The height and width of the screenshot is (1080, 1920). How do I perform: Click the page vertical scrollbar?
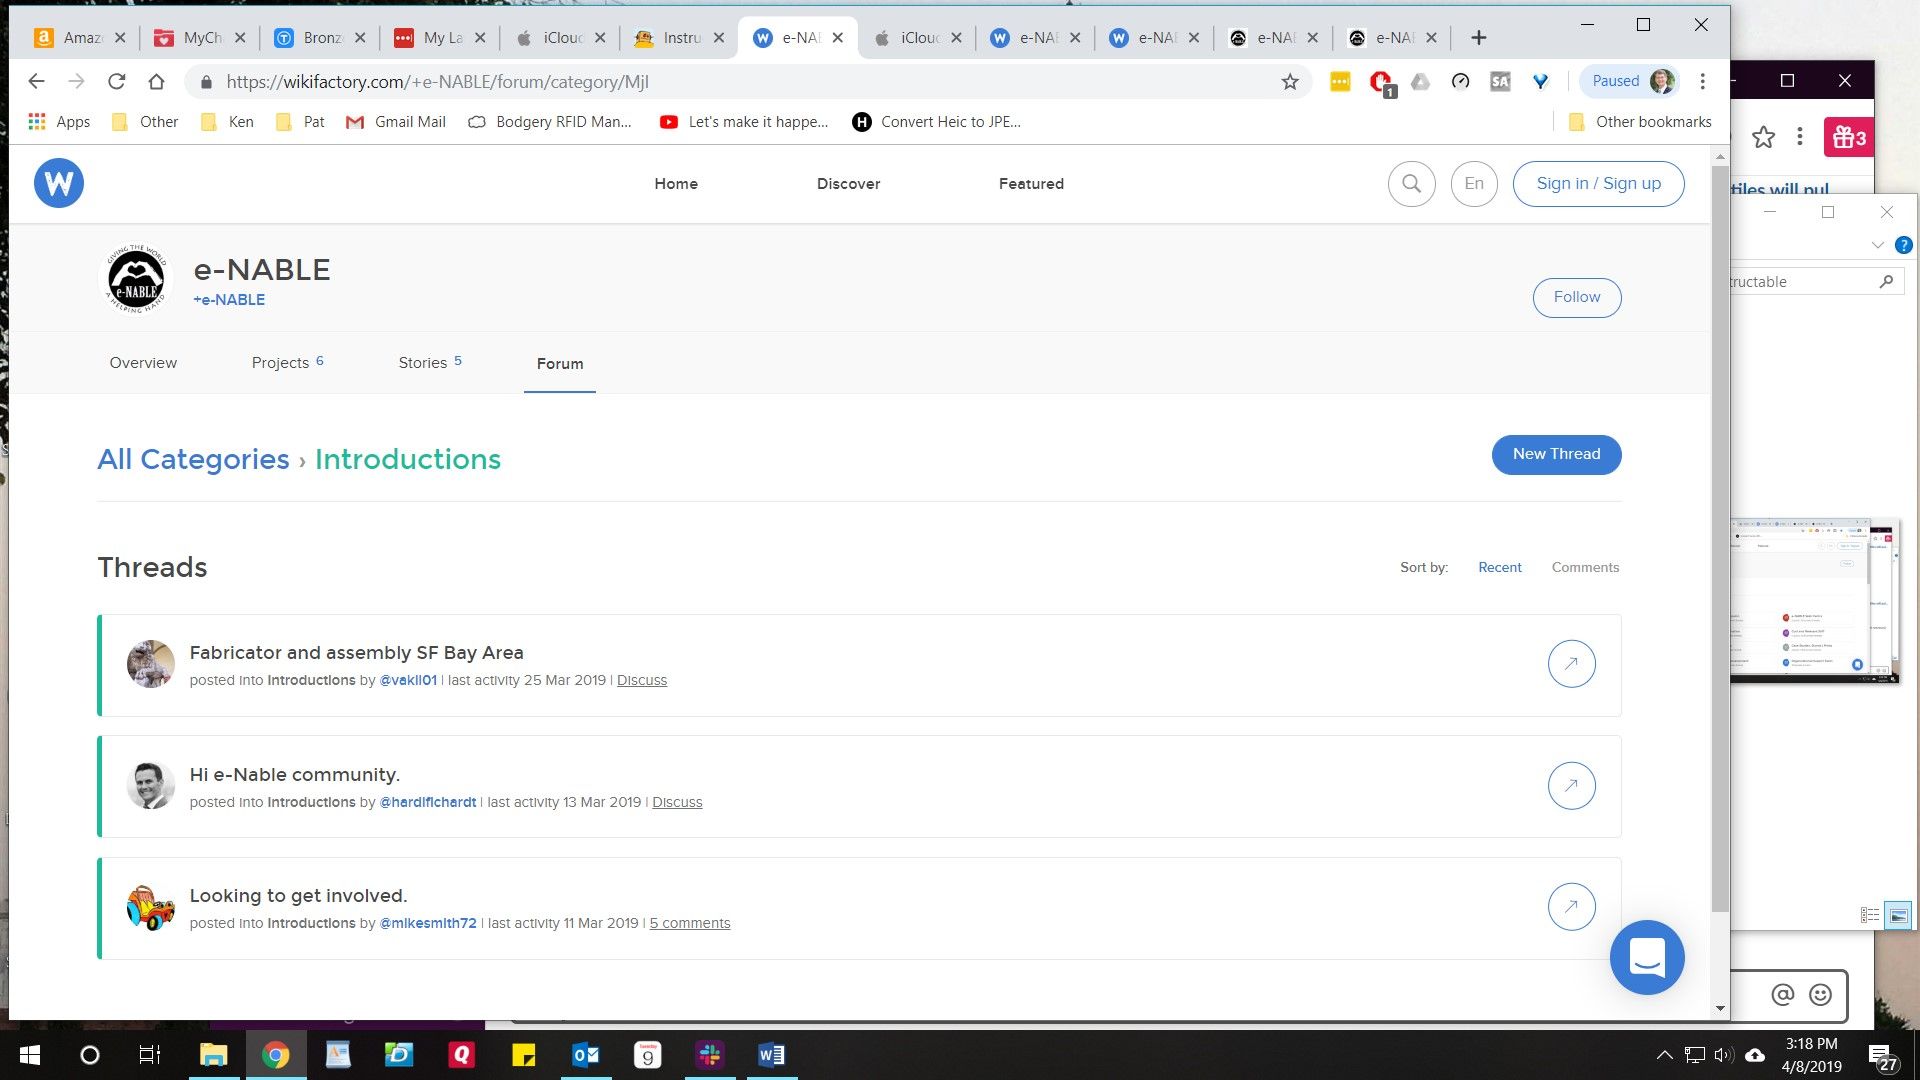tap(1720, 540)
